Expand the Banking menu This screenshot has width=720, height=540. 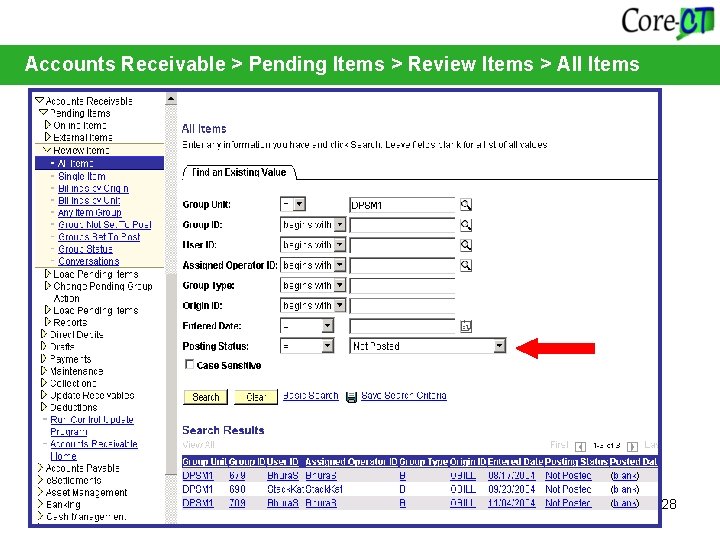pyautogui.click(x=40, y=504)
